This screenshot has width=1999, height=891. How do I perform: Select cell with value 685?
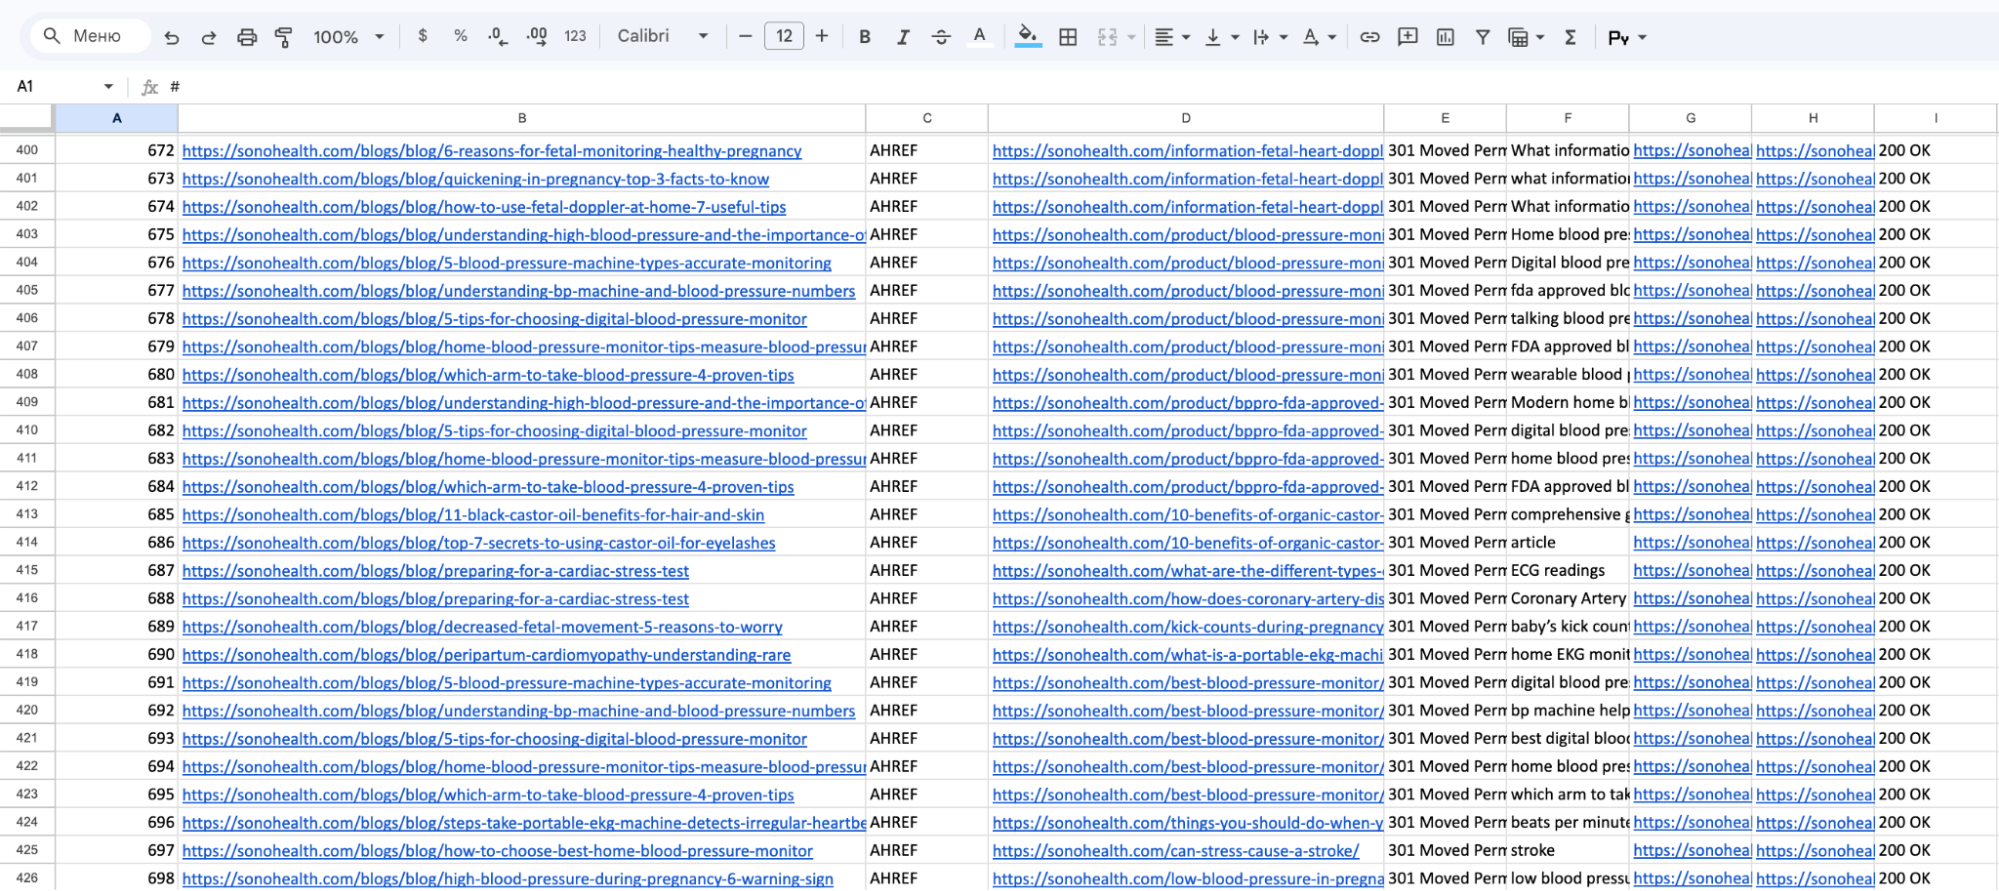pyautogui.click(x=117, y=514)
